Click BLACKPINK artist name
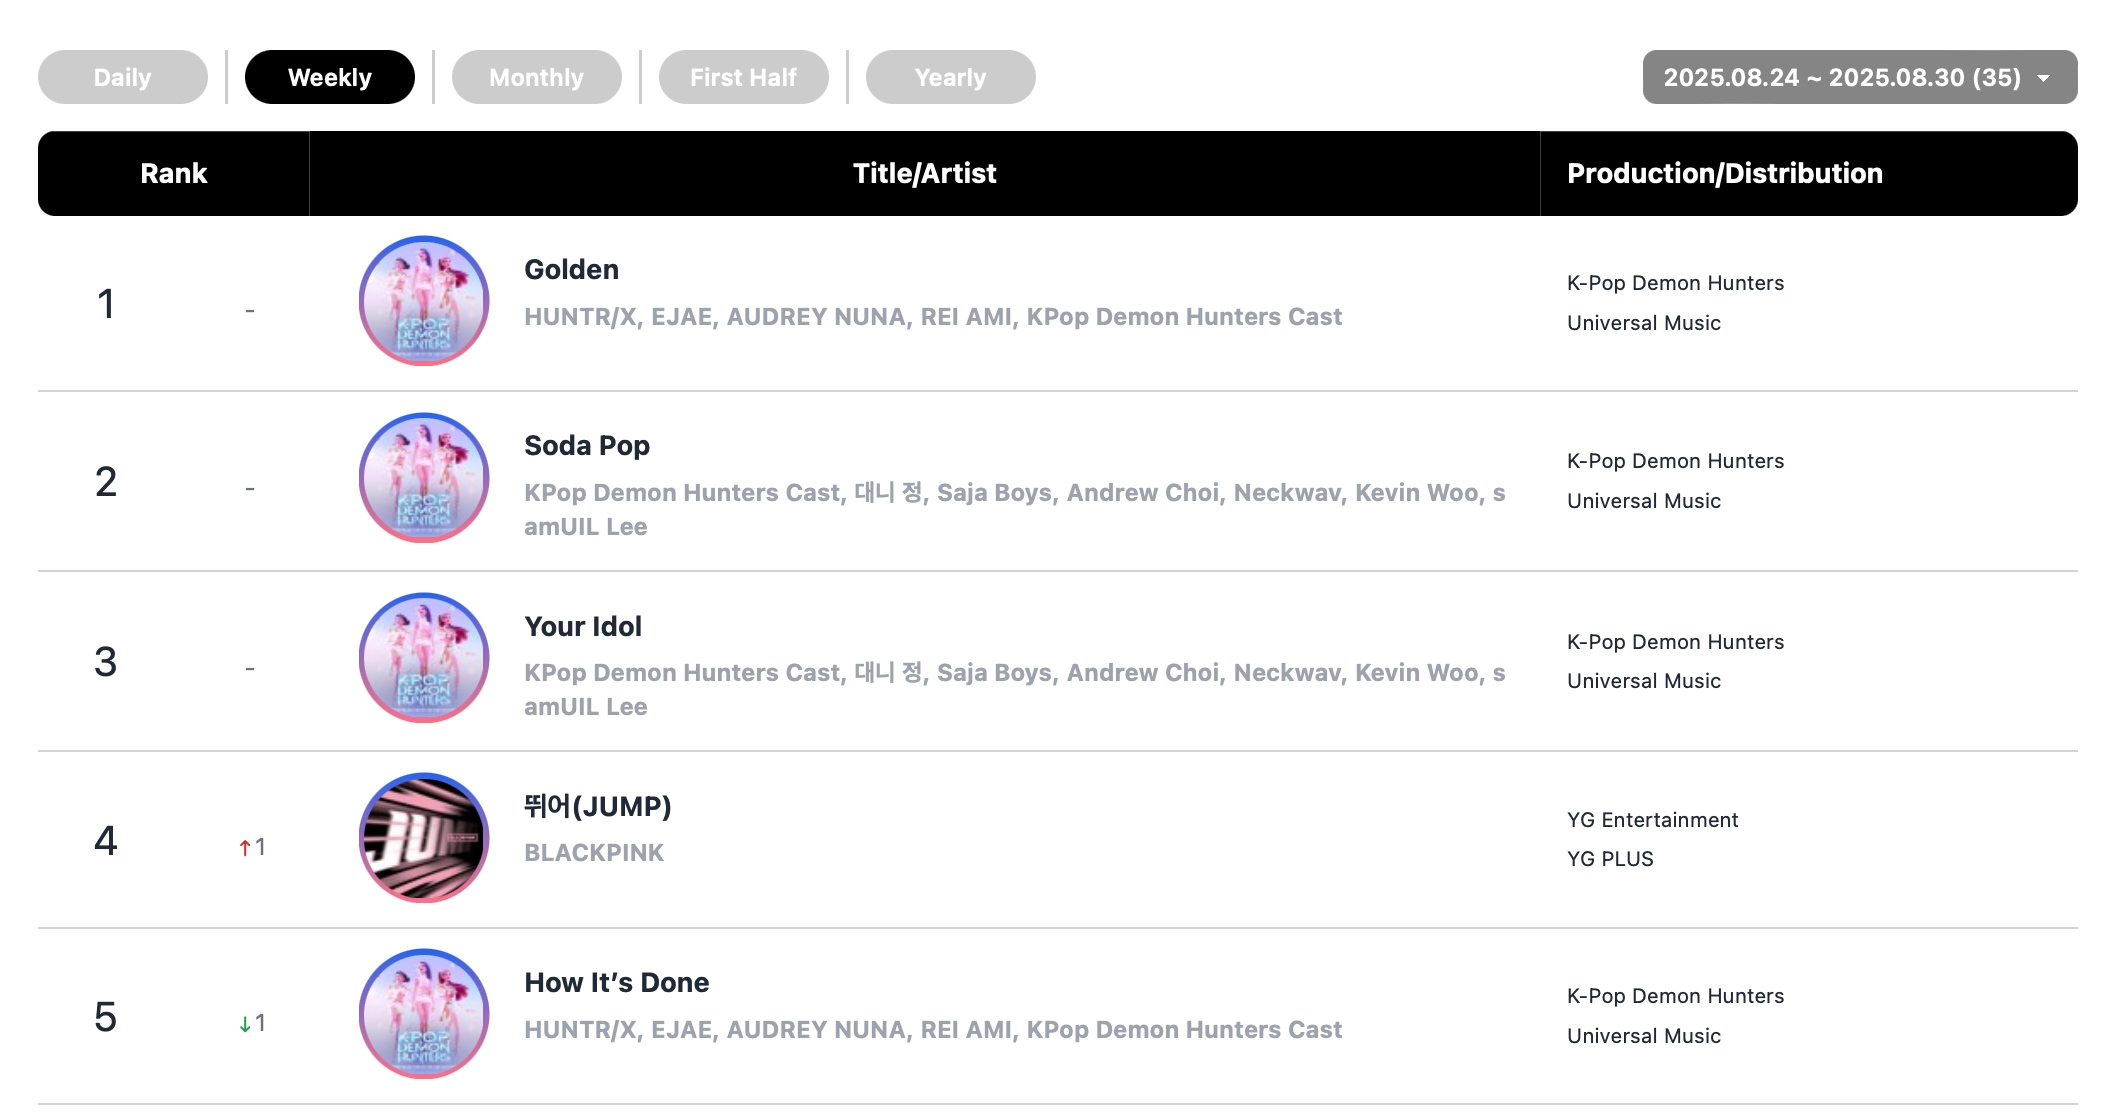The height and width of the screenshot is (1120, 2120). [x=594, y=853]
